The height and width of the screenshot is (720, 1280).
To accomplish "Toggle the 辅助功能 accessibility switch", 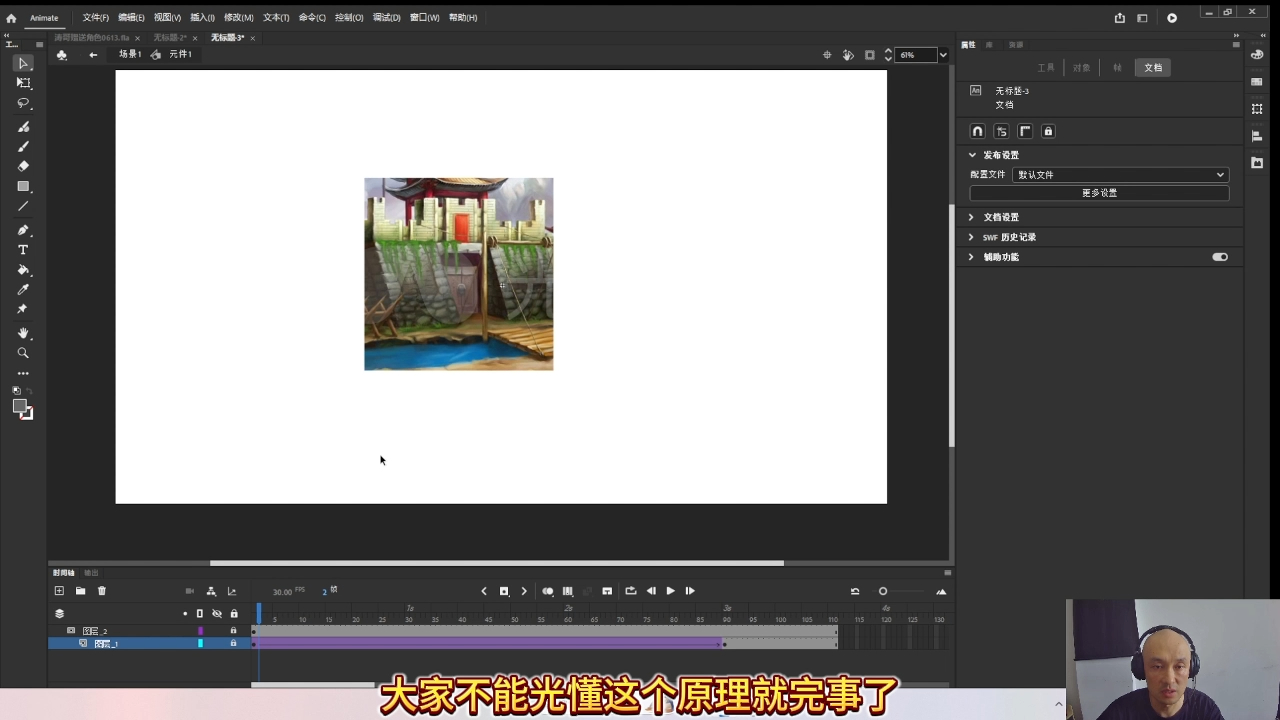I will click(x=1220, y=257).
